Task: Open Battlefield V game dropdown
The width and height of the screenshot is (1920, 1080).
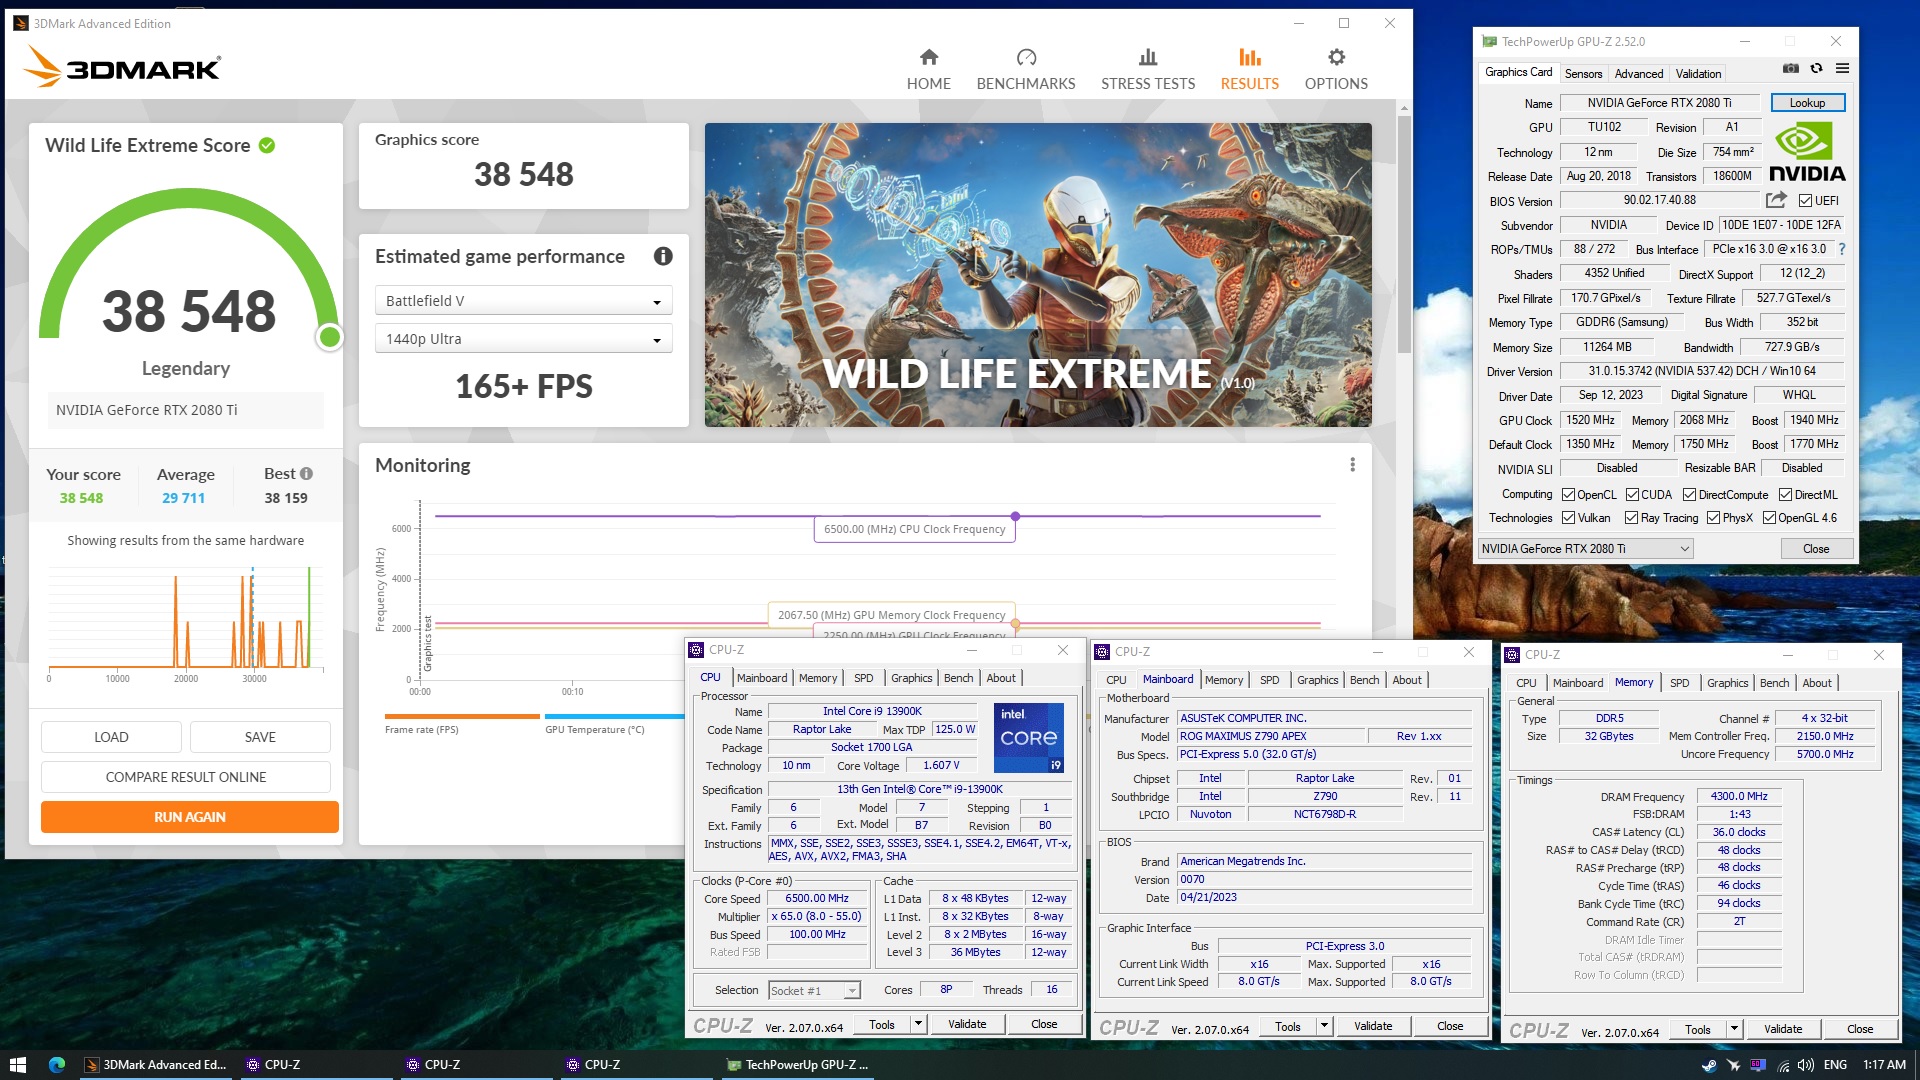Action: point(523,301)
